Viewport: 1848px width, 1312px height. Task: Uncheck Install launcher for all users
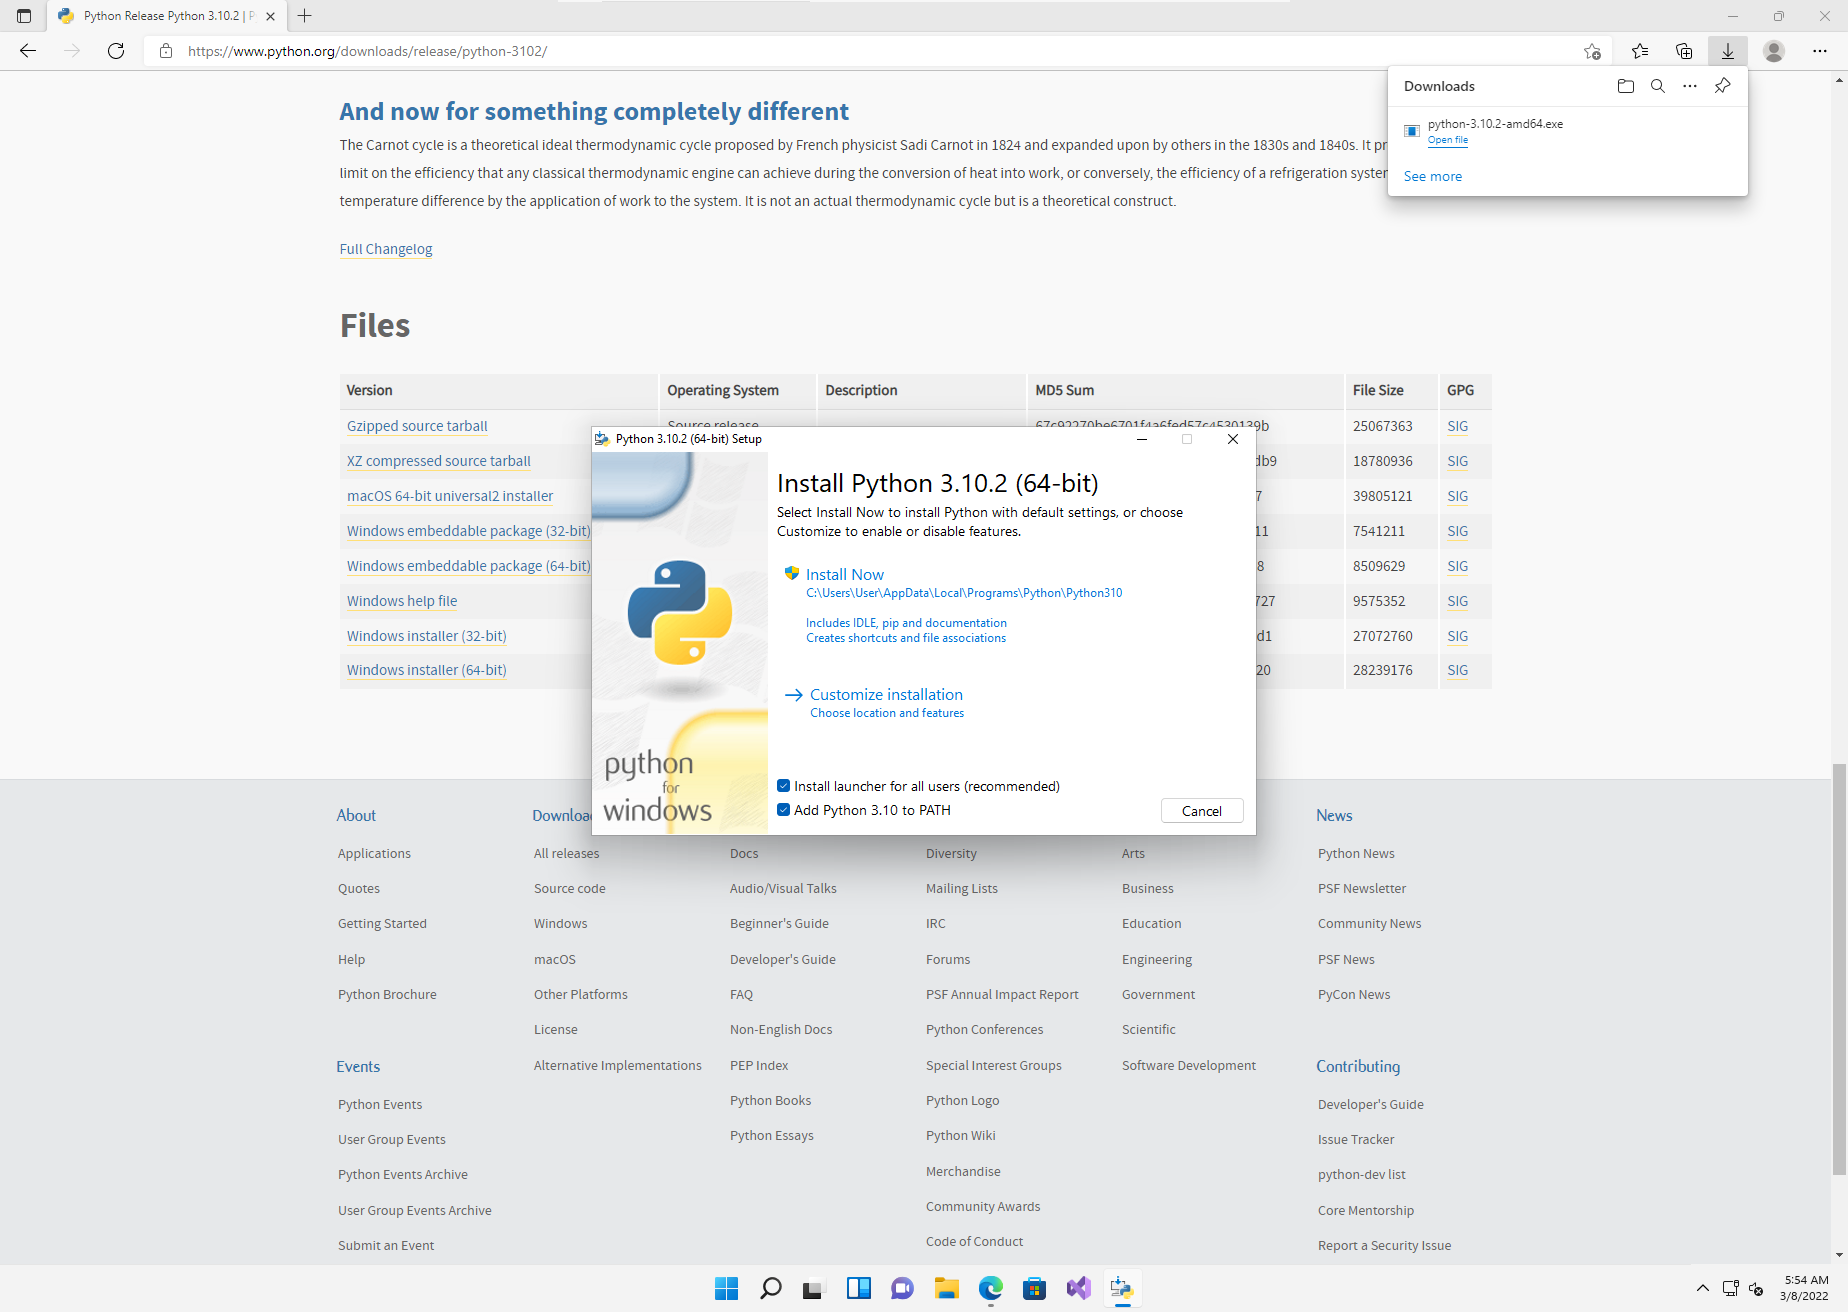(x=784, y=786)
